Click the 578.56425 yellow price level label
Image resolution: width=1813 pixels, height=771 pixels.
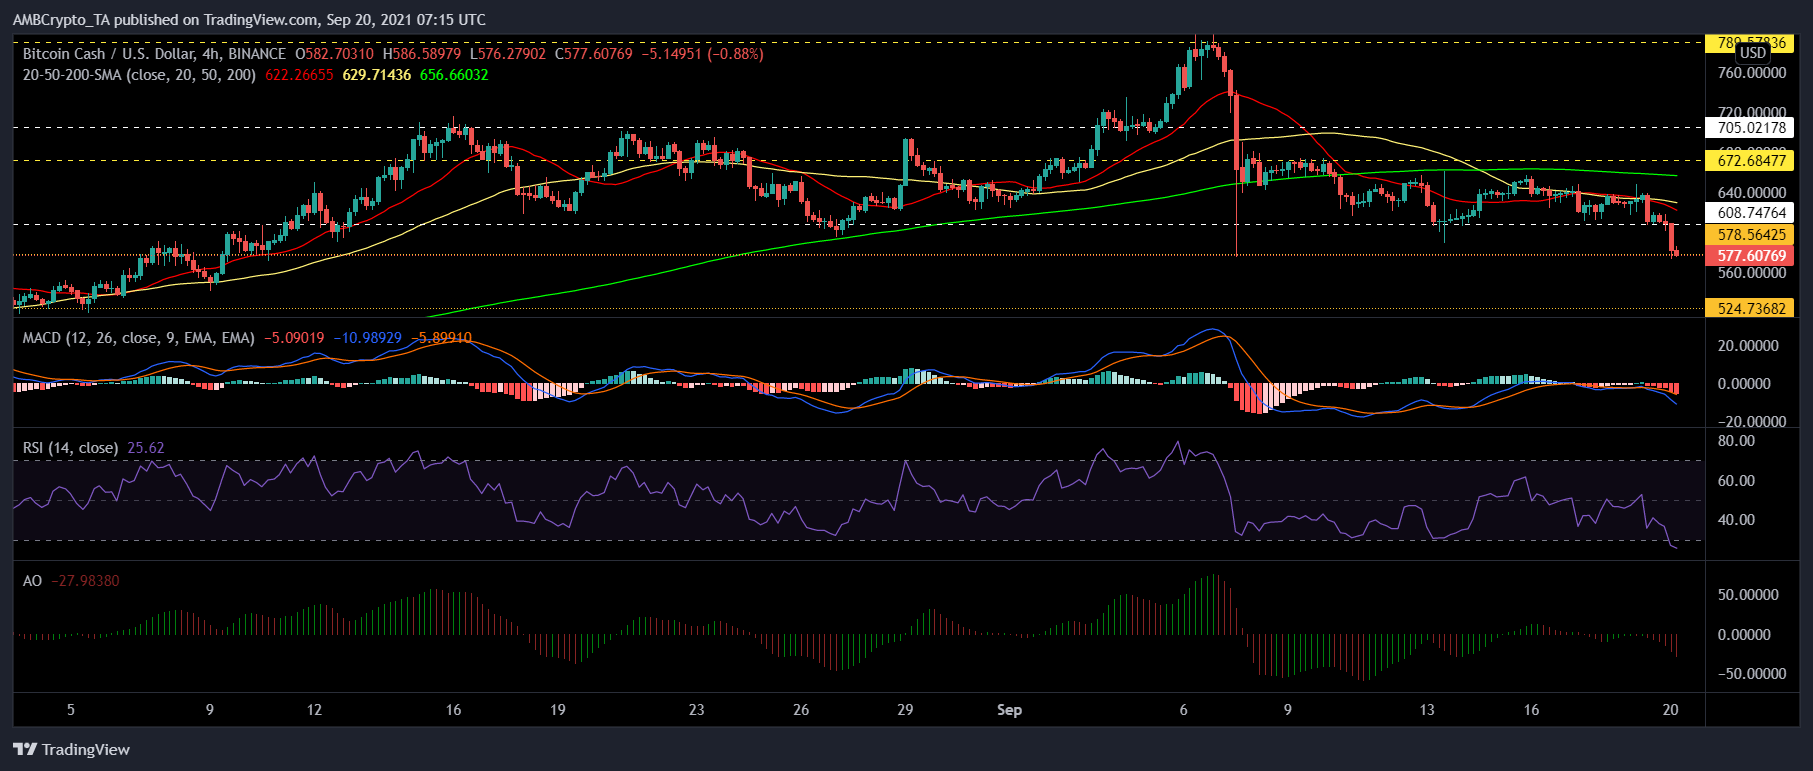coord(1751,235)
